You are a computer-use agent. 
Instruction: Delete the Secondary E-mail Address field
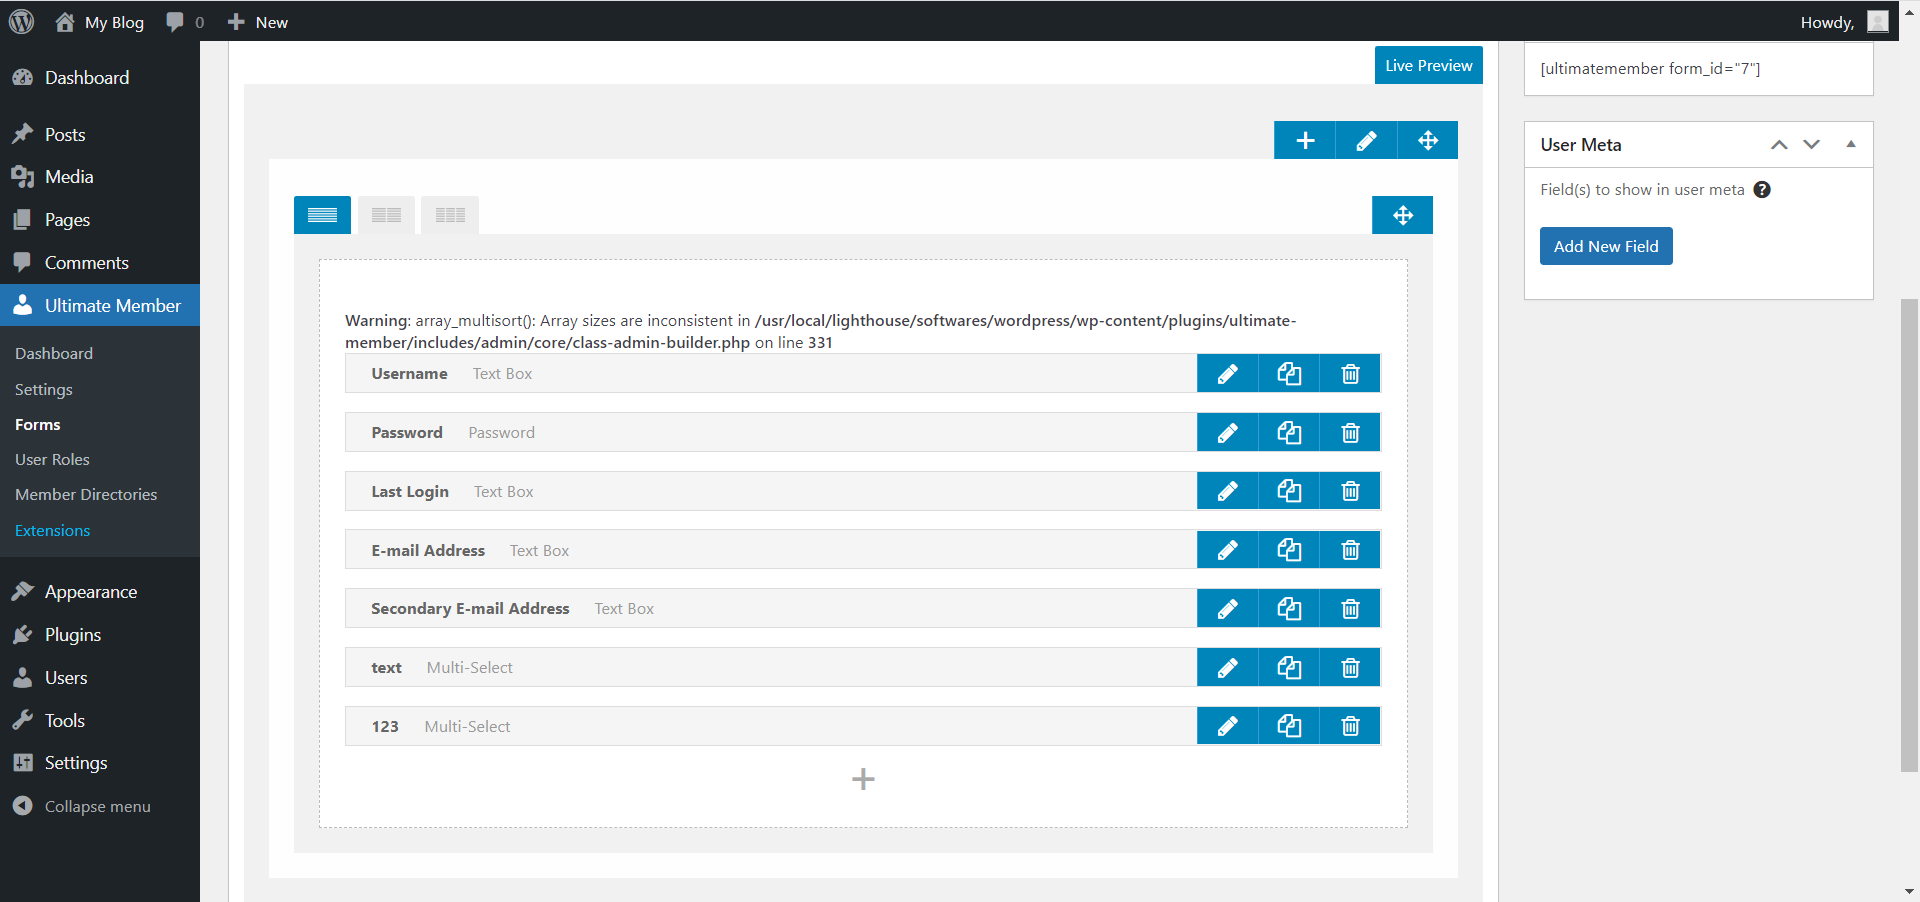pos(1350,609)
